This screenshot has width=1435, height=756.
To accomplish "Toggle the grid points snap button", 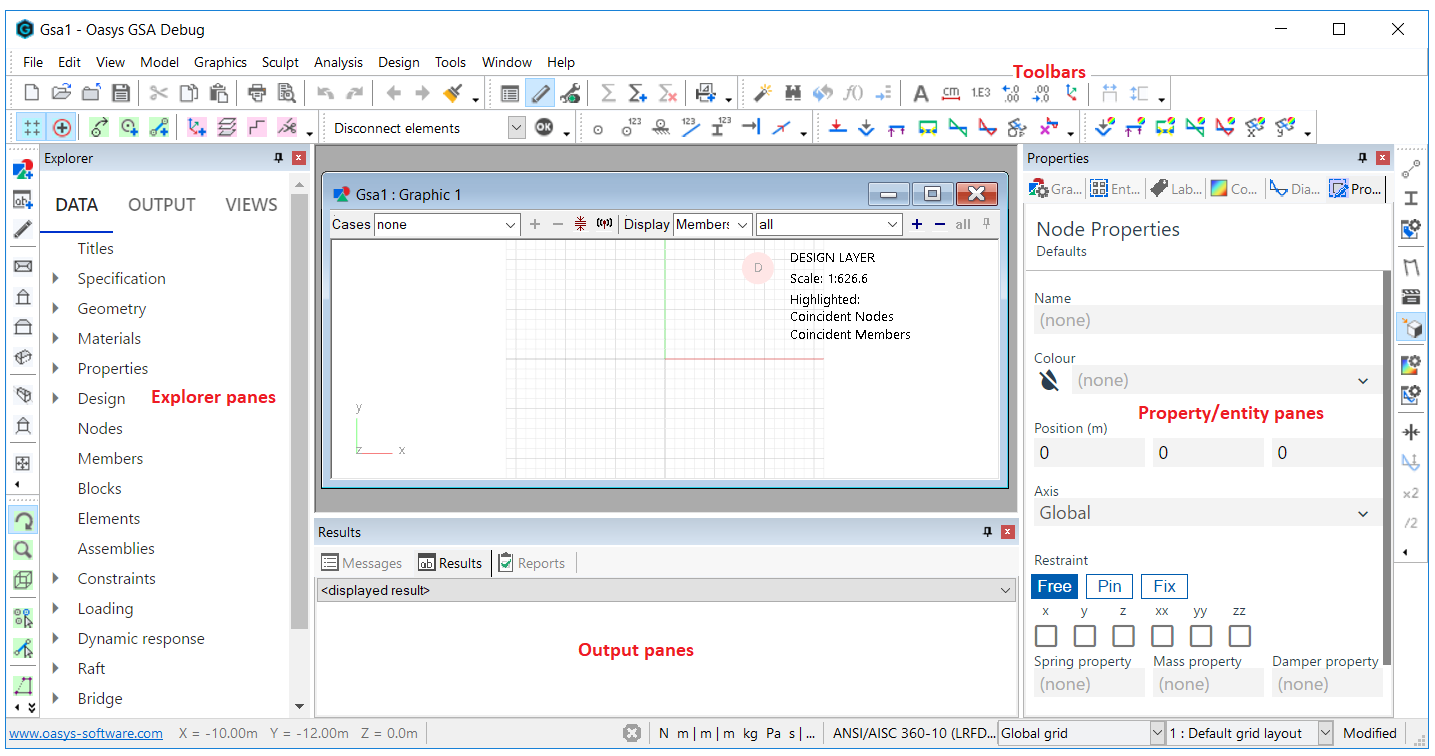I will click(x=32, y=127).
